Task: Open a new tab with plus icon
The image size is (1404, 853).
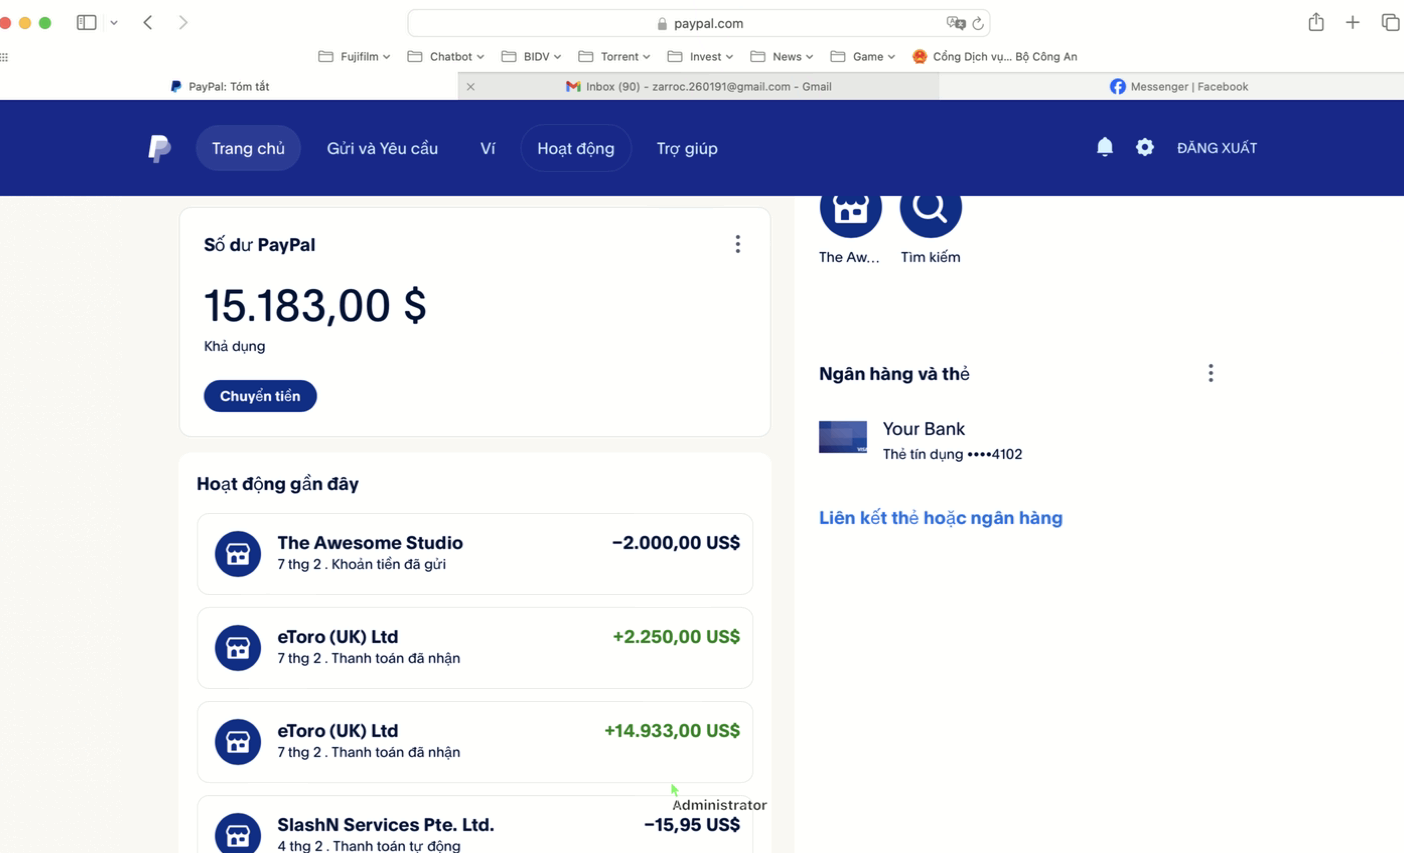Action: click(1352, 22)
